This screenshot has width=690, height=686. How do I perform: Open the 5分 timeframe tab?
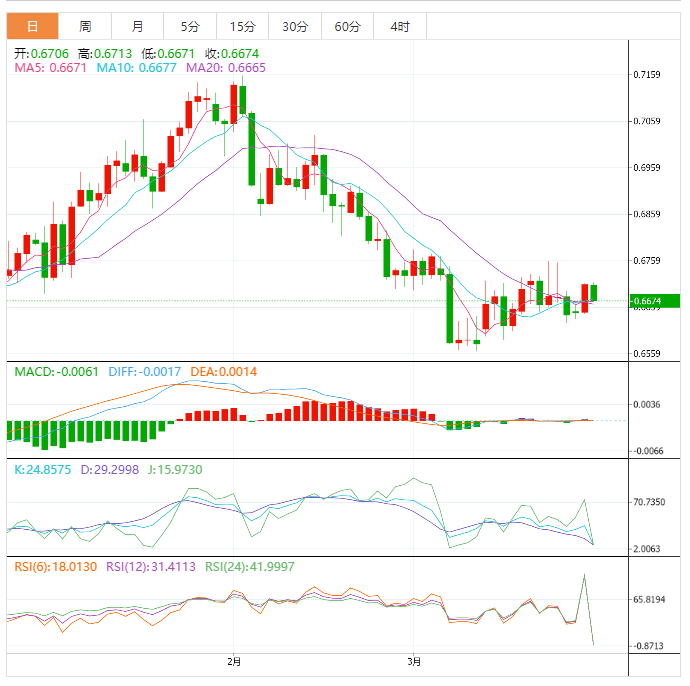pyautogui.click(x=190, y=26)
